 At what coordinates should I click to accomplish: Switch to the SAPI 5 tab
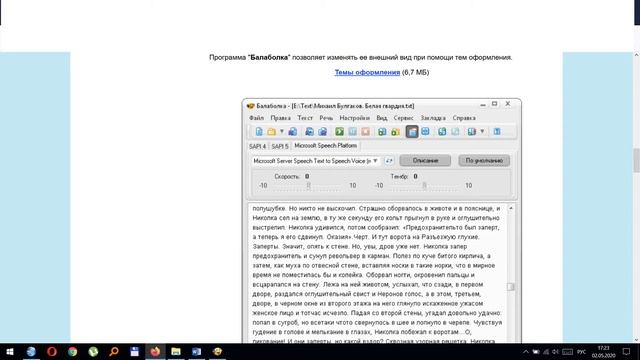click(x=280, y=146)
